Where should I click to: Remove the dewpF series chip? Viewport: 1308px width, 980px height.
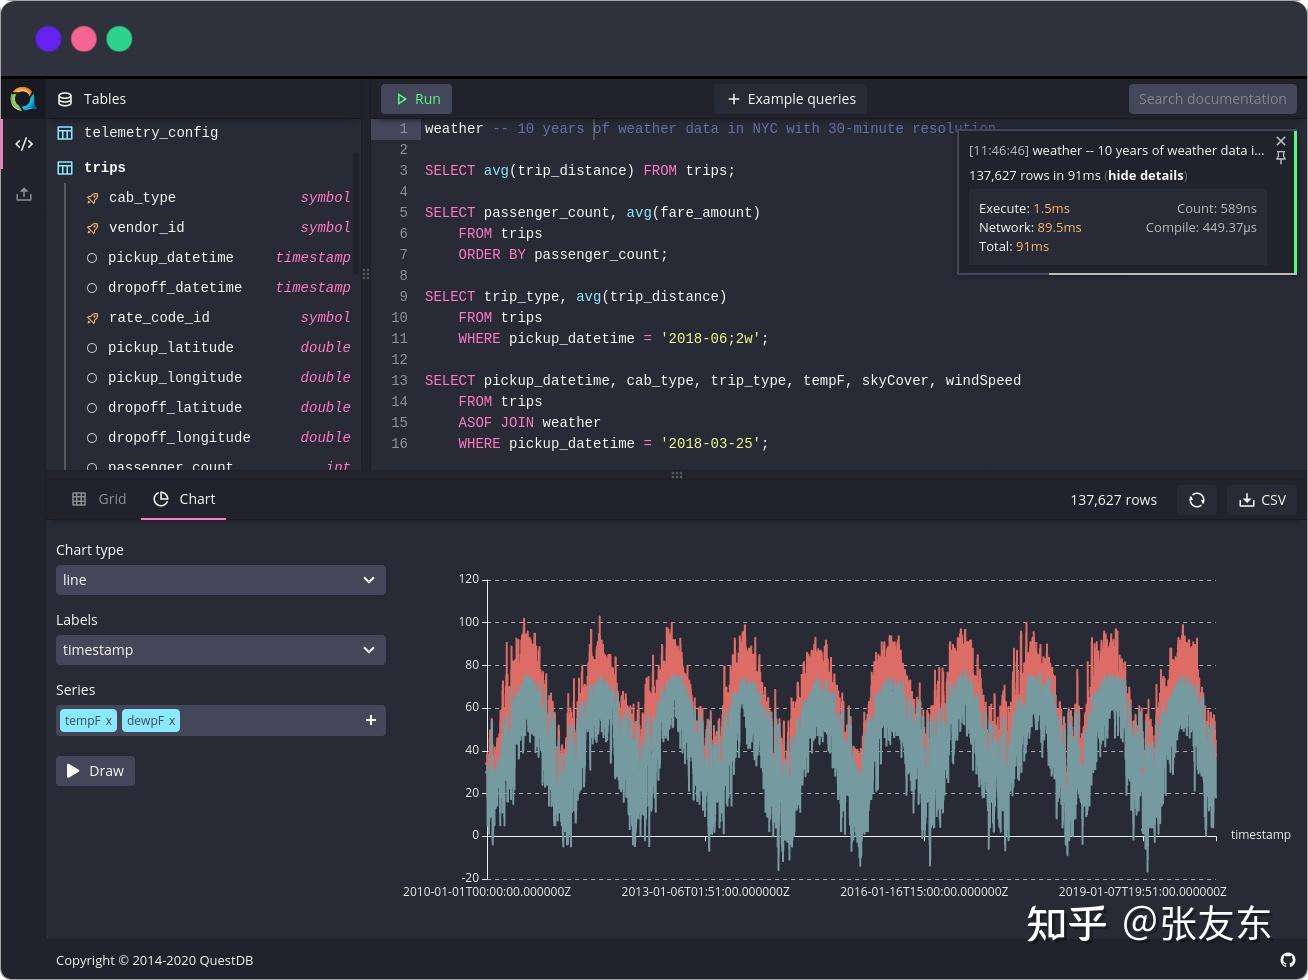(x=171, y=720)
